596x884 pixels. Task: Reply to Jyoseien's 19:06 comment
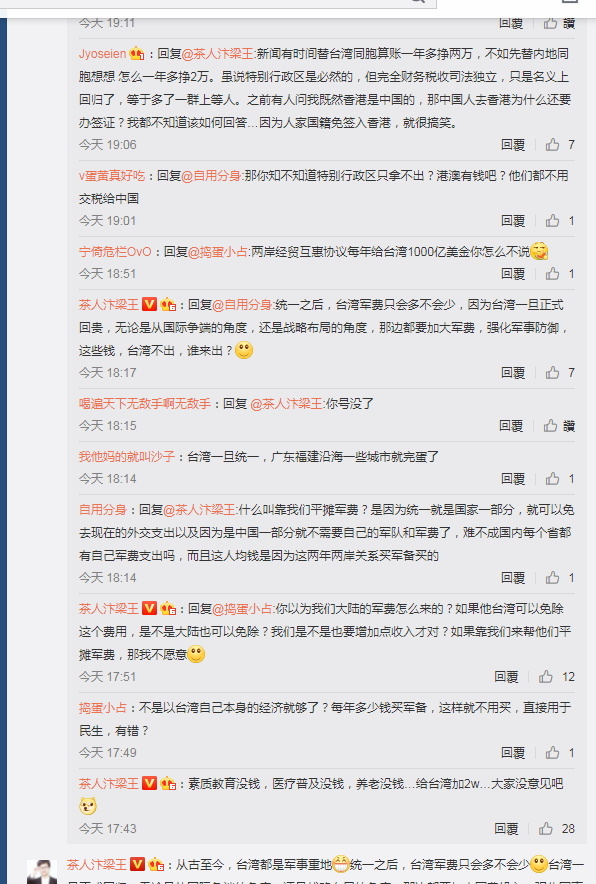tap(513, 145)
